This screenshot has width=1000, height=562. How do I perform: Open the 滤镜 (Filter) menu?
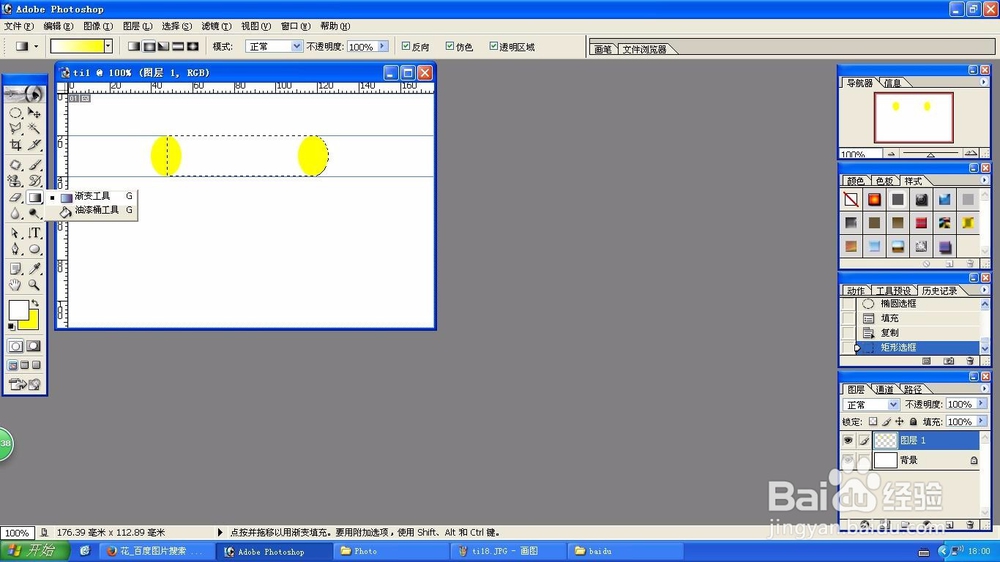[216, 26]
